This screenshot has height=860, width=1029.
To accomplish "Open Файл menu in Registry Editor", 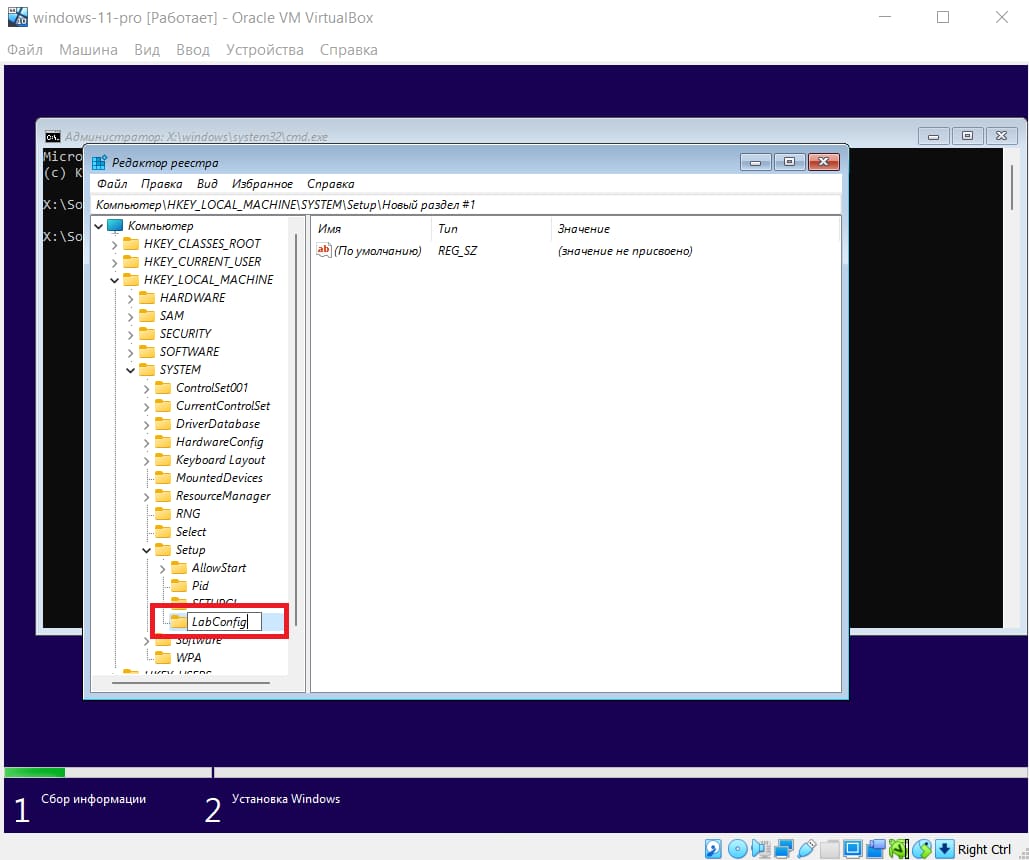I will click(112, 184).
